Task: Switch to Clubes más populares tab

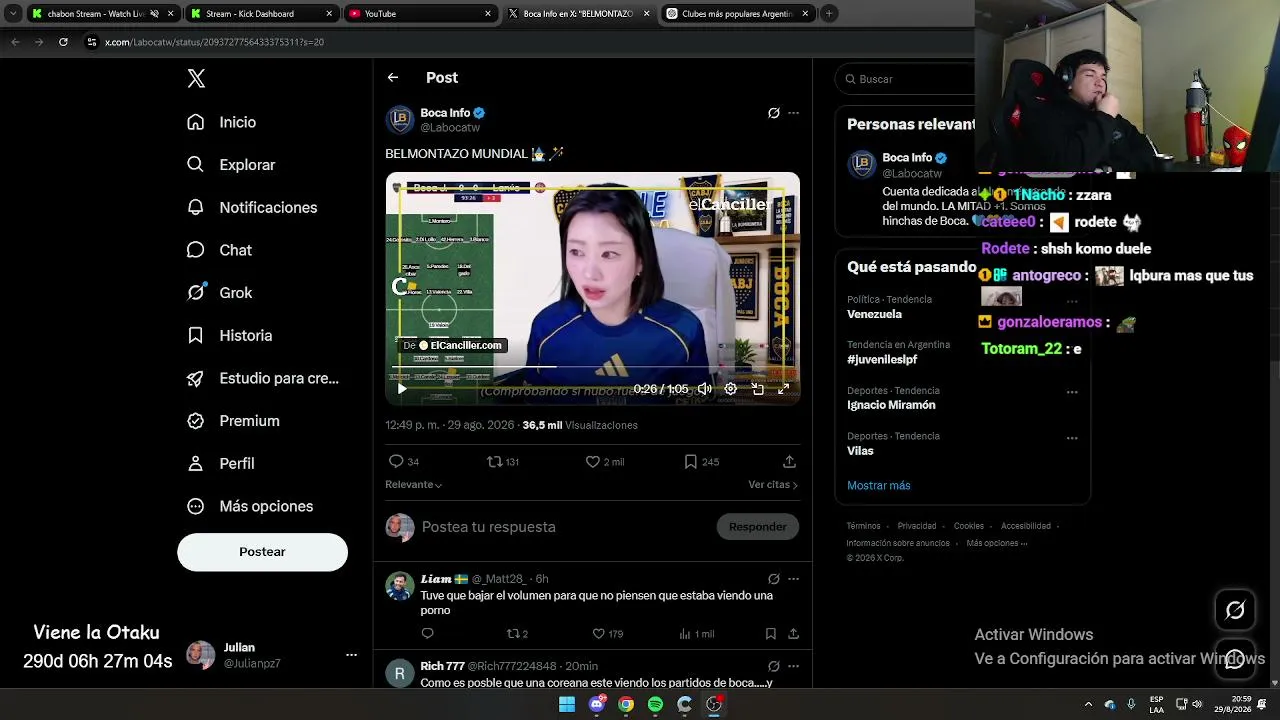Action: 737,14
